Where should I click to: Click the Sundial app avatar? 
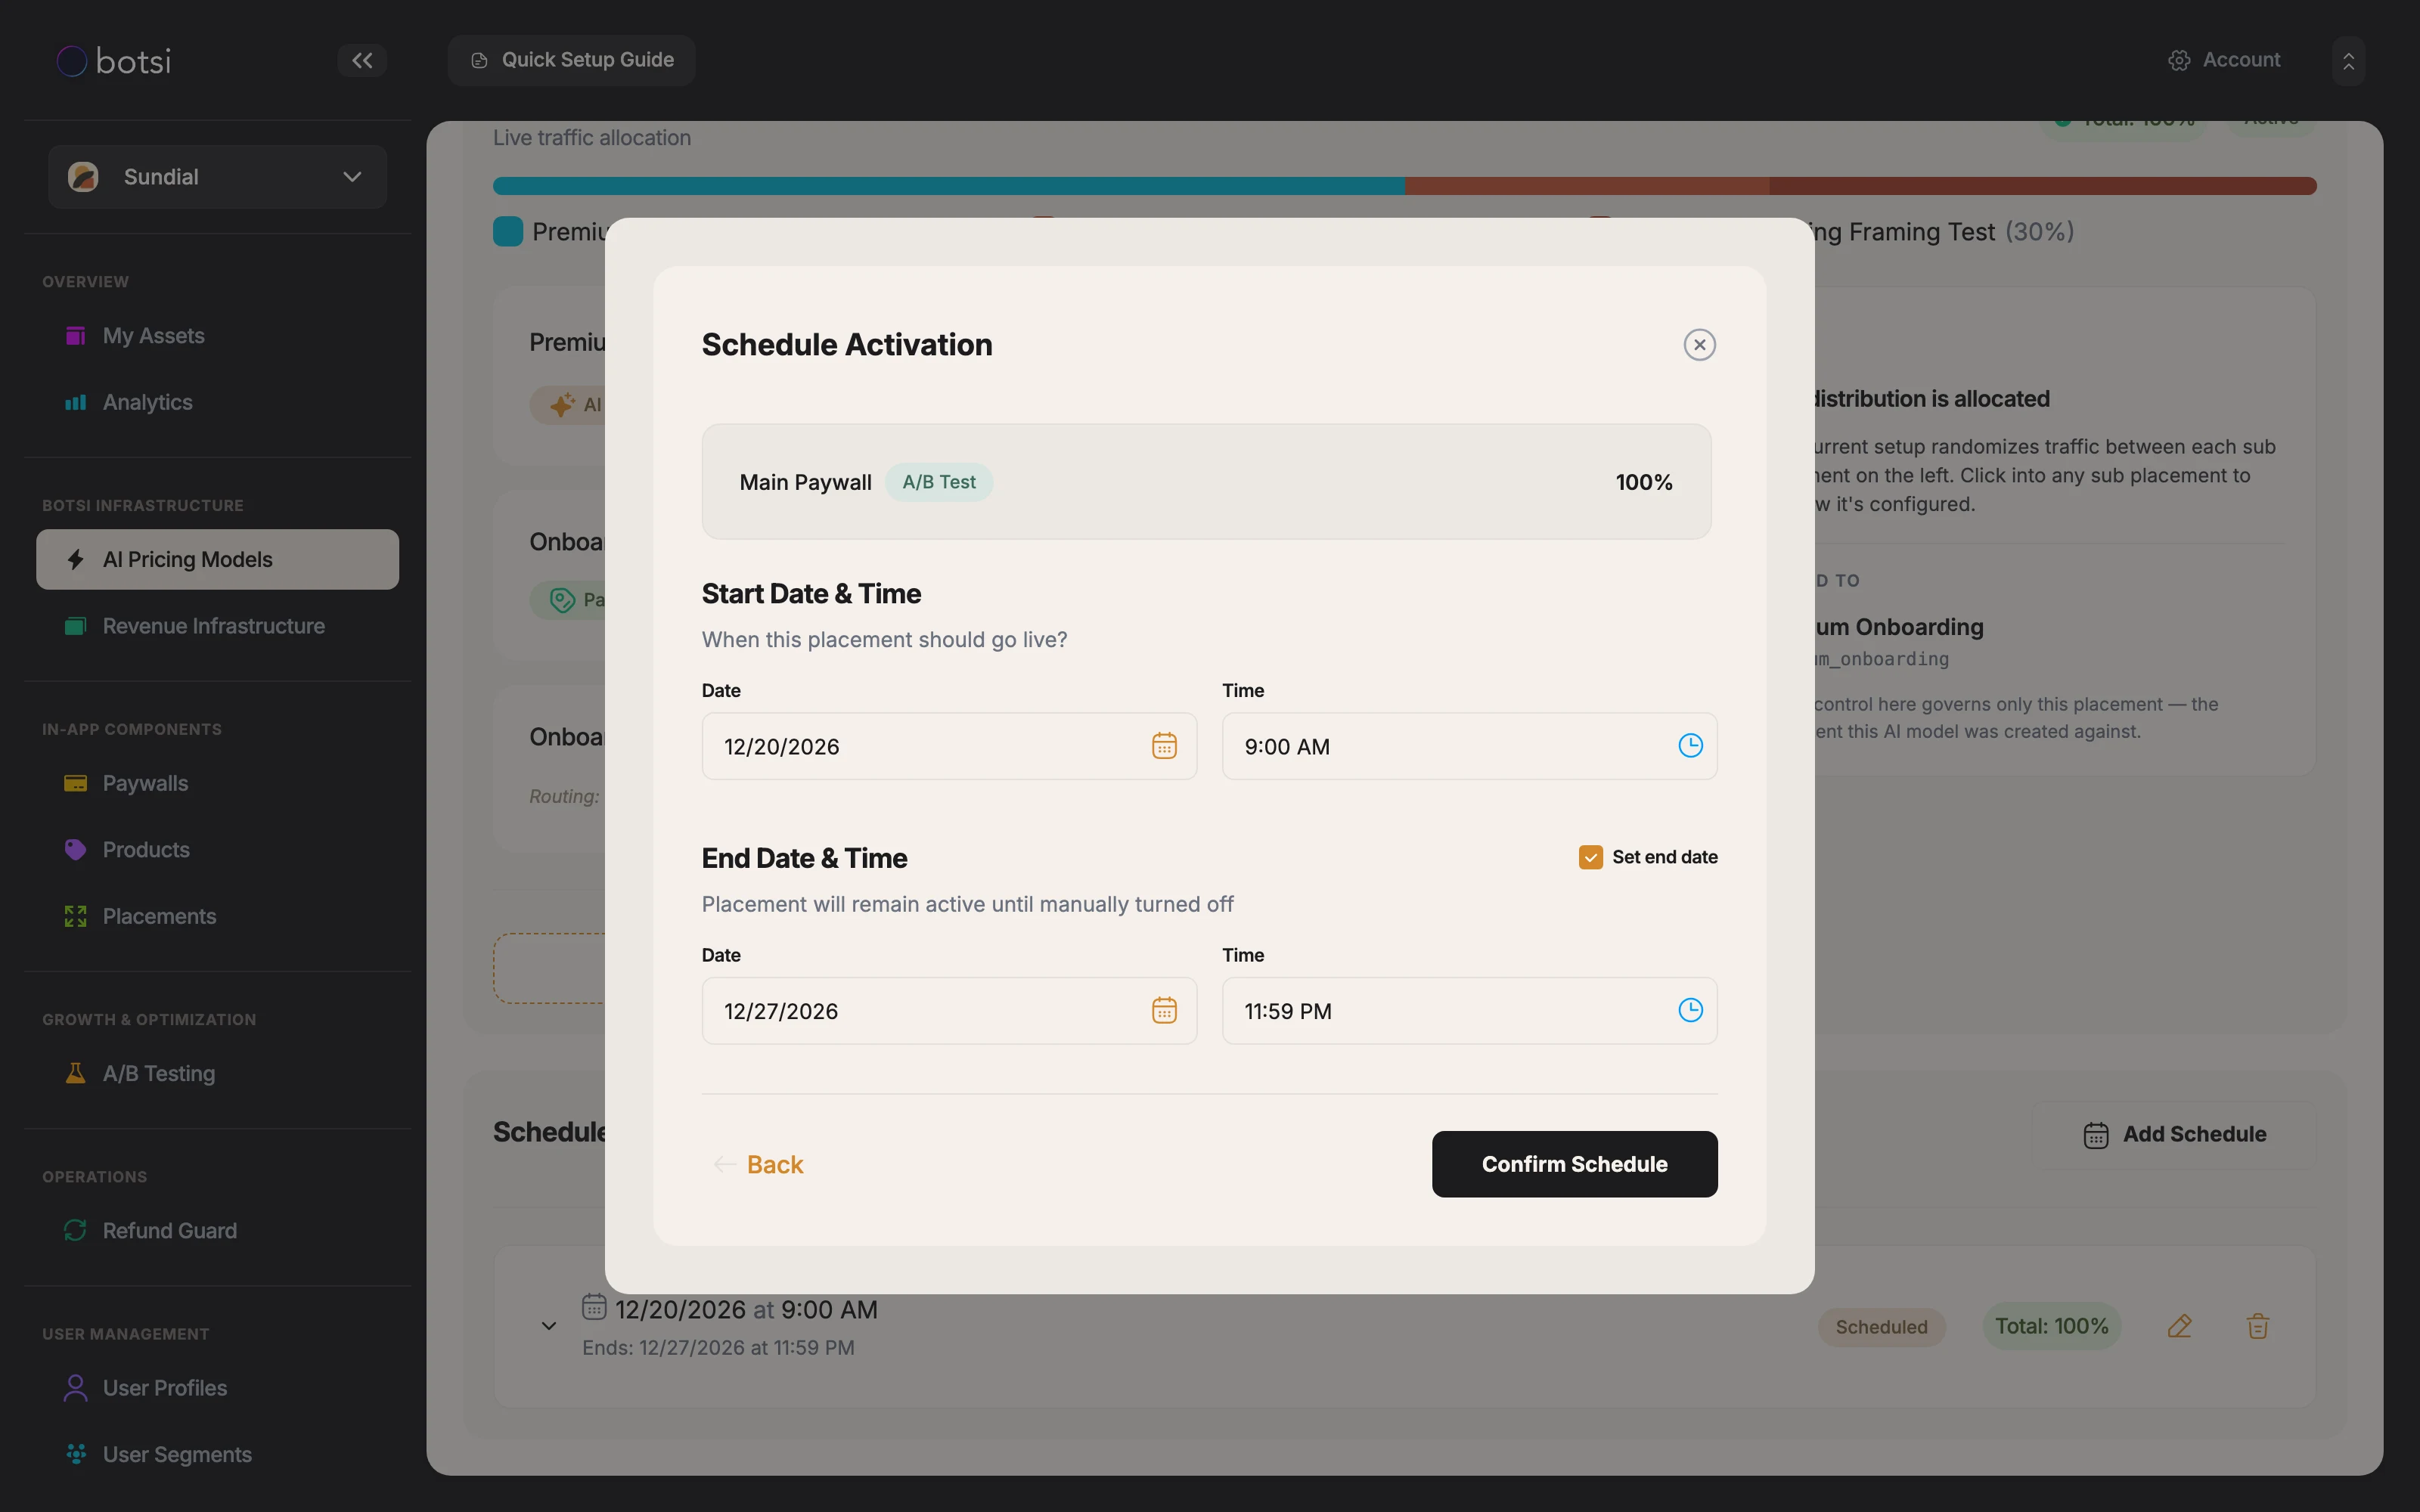pos(83,177)
